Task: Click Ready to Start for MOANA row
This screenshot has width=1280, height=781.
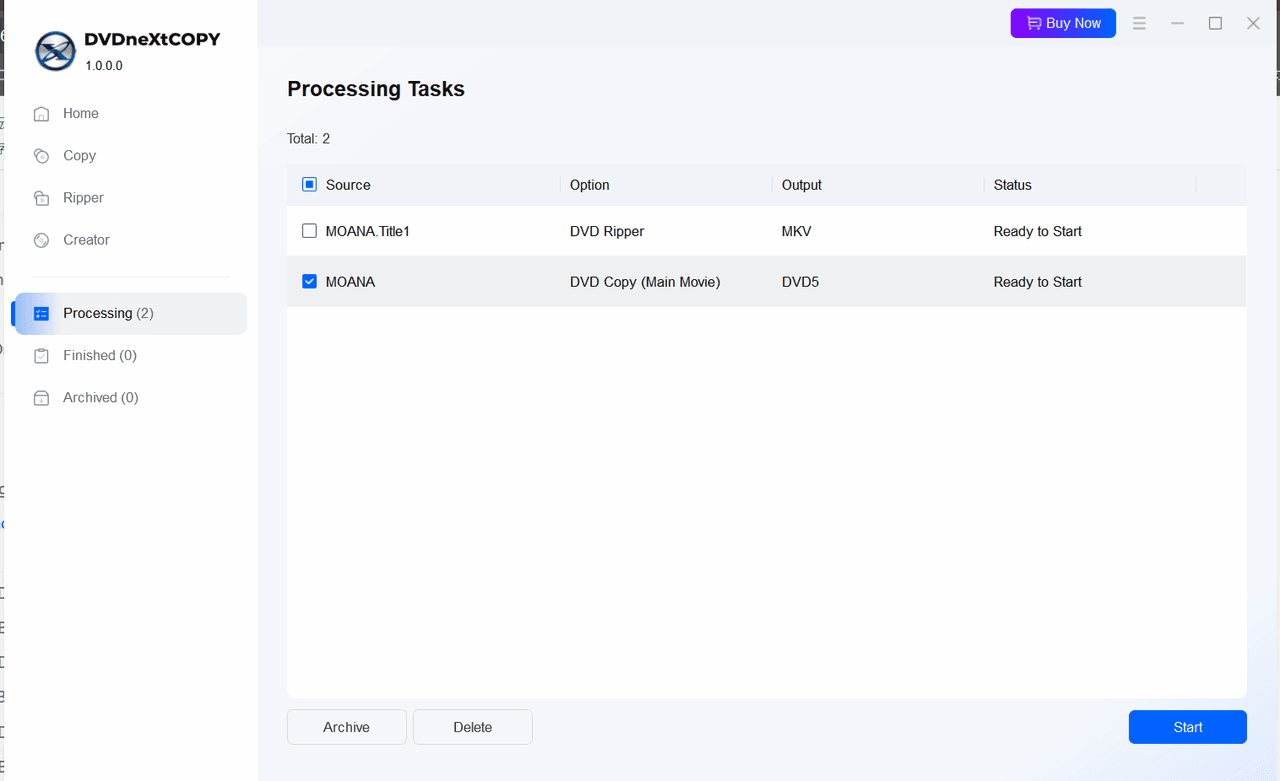Action: coord(1038,282)
